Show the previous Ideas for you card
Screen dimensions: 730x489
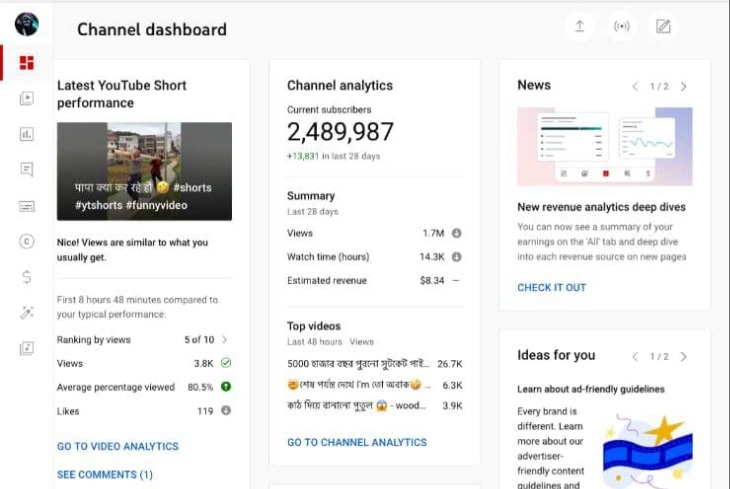pos(635,356)
